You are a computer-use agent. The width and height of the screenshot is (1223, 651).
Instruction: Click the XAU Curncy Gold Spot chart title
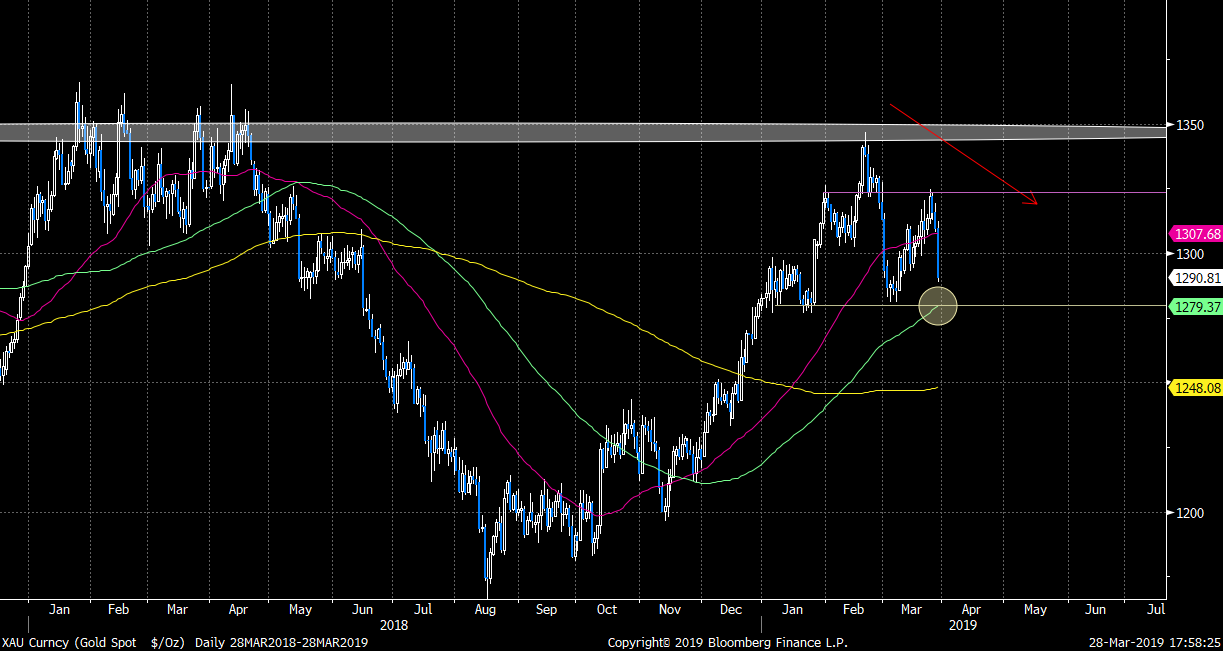[x=95, y=641]
